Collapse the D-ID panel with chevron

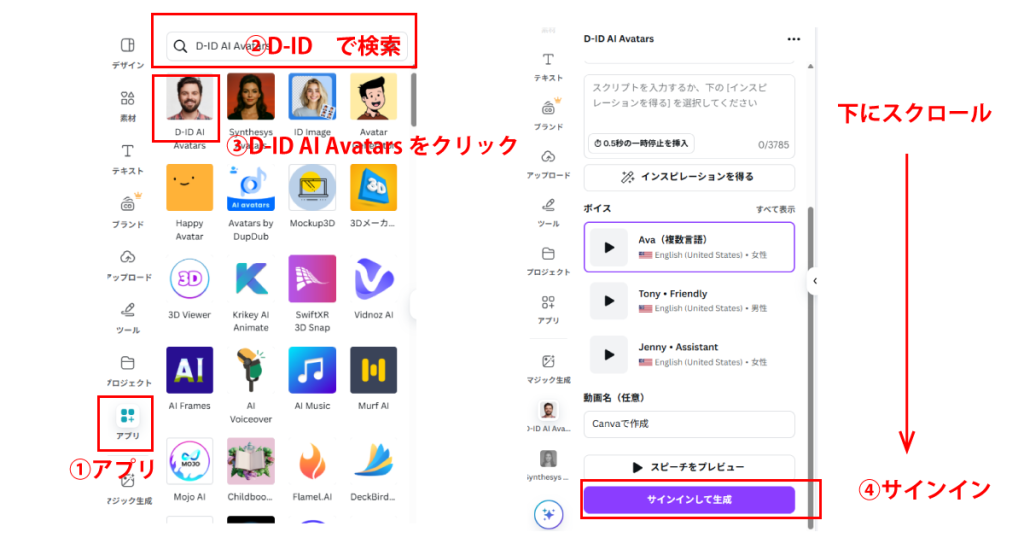(814, 281)
